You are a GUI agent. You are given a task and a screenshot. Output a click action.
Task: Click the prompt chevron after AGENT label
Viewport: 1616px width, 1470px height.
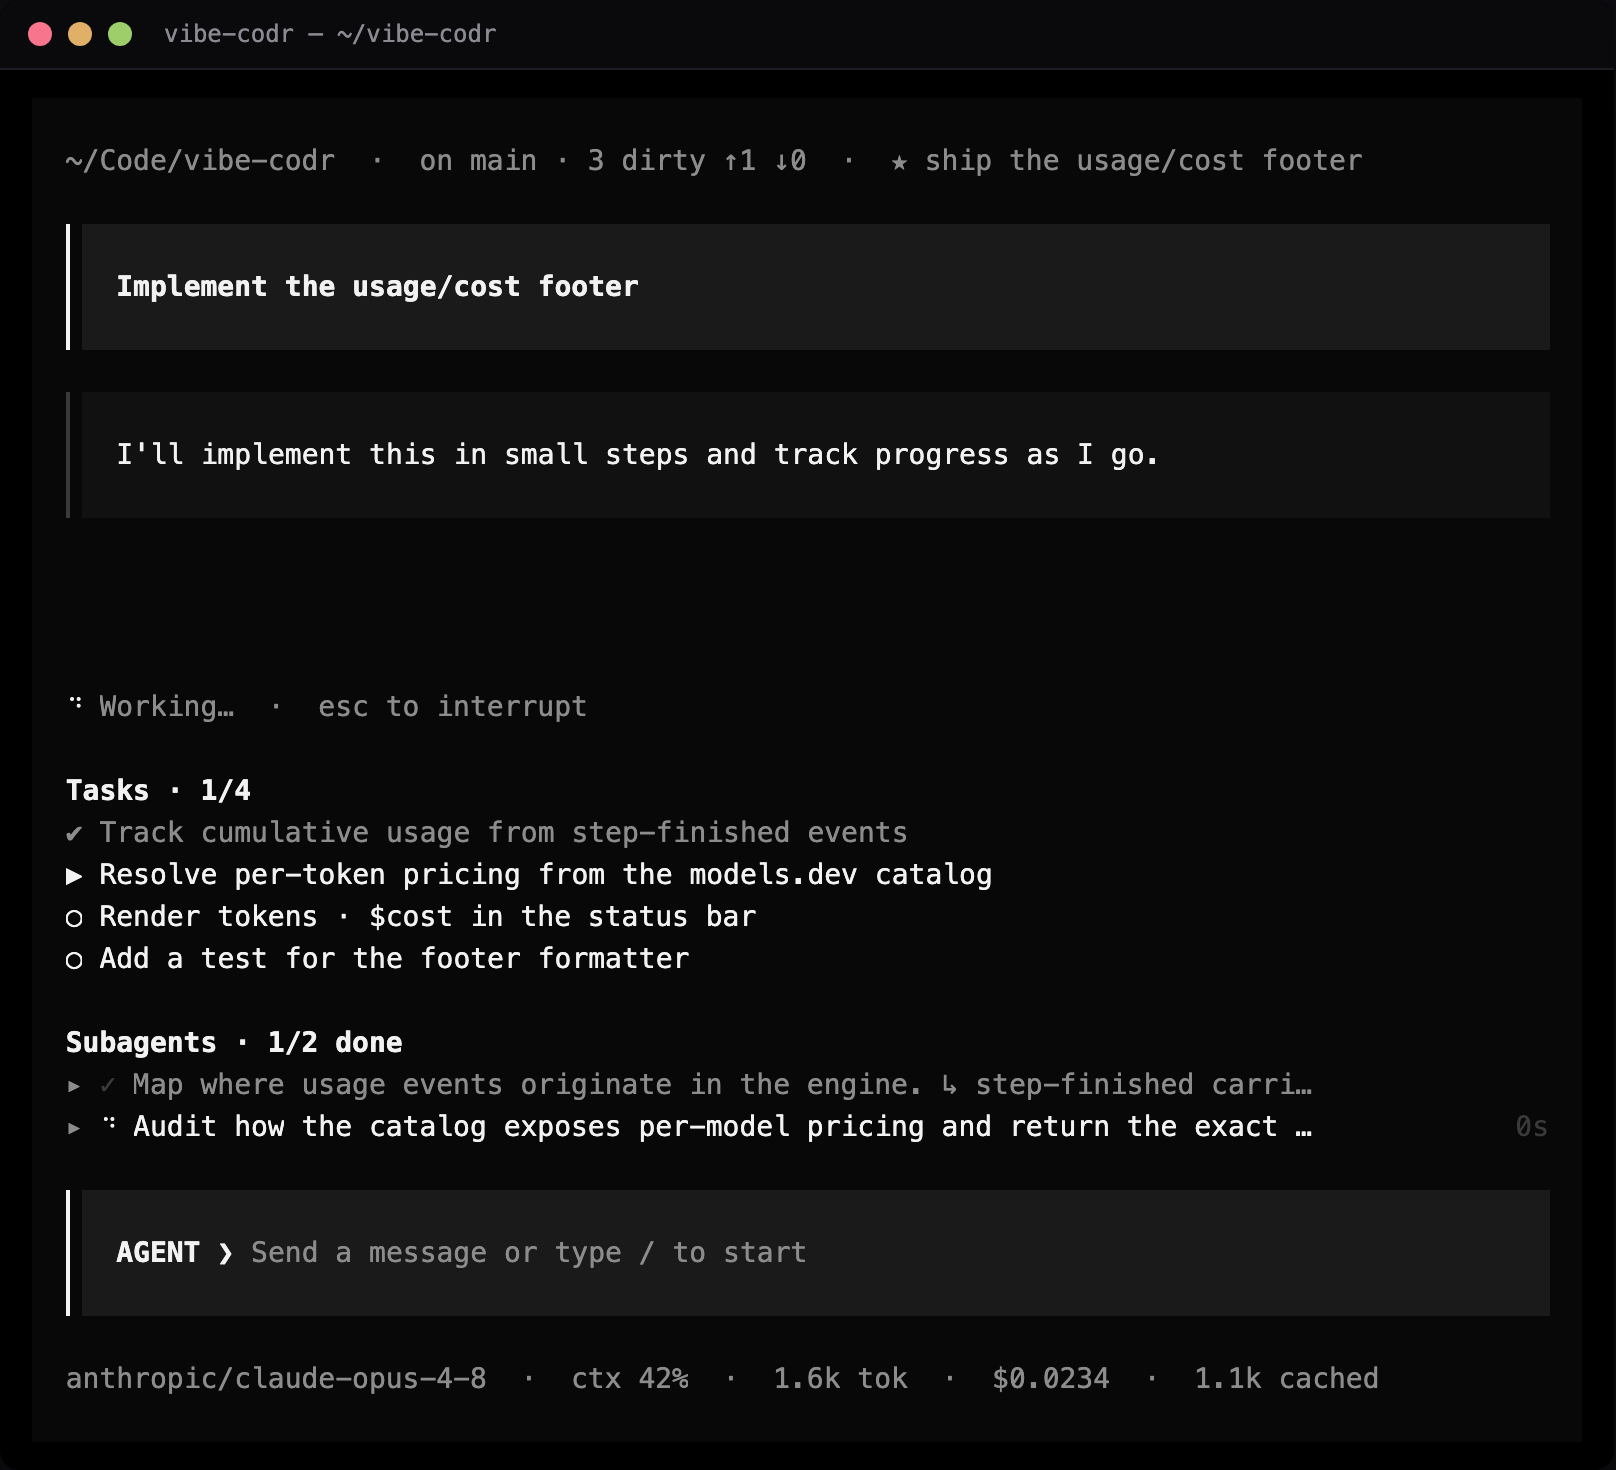coord(225,1253)
